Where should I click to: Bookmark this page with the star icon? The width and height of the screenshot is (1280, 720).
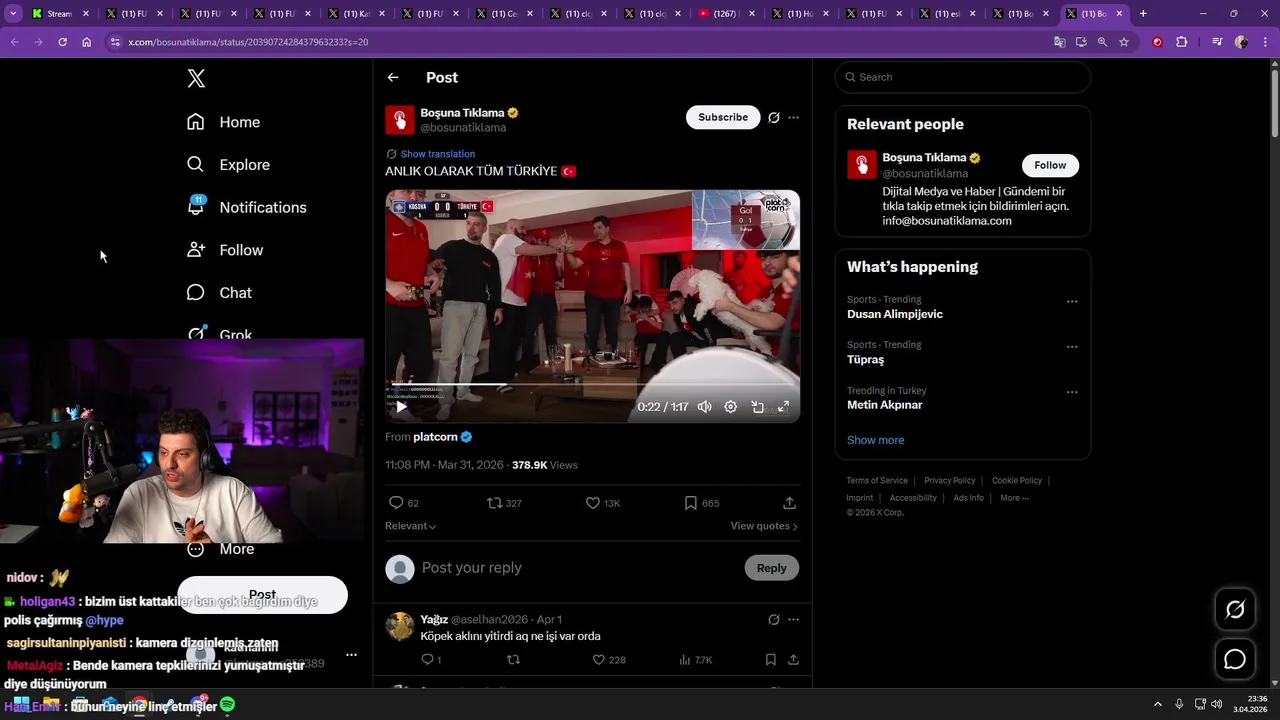[x=1124, y=42]
